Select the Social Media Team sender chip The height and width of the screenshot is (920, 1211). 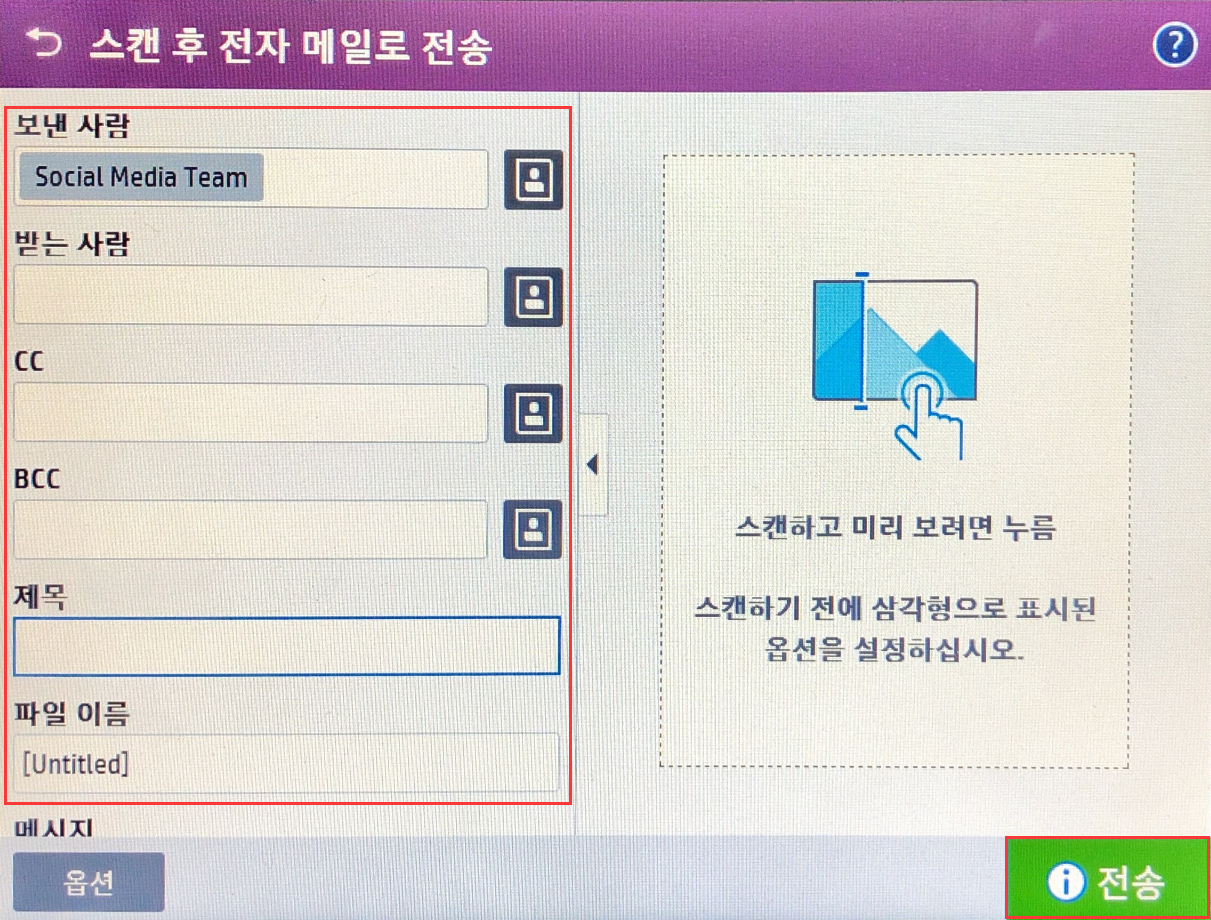point(141,178)
